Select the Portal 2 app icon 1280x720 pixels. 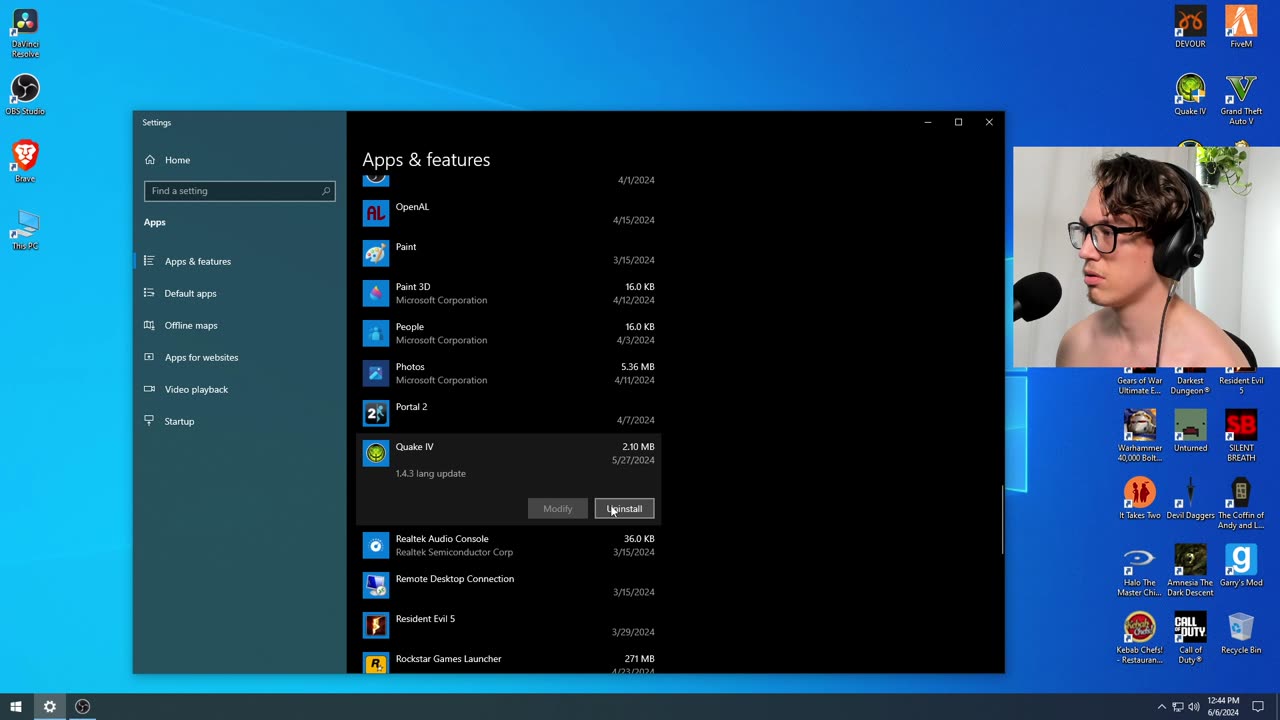(x=375, y=413)
